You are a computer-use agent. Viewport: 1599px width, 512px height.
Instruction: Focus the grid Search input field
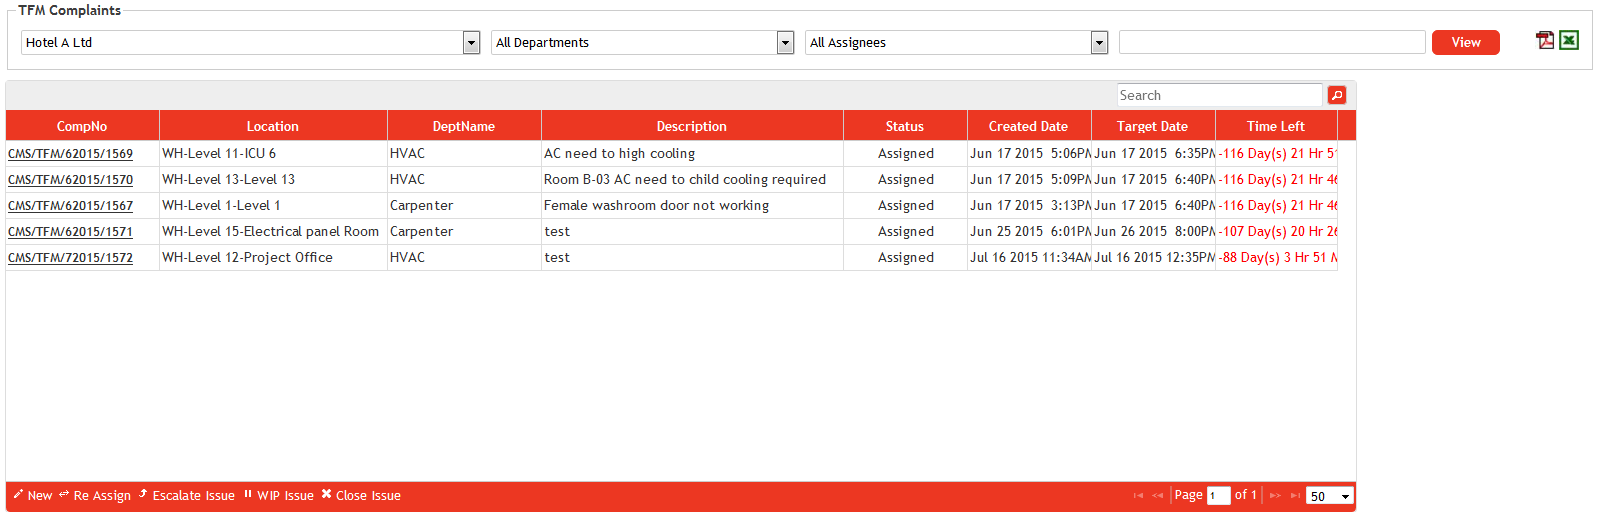[1218, 95]
